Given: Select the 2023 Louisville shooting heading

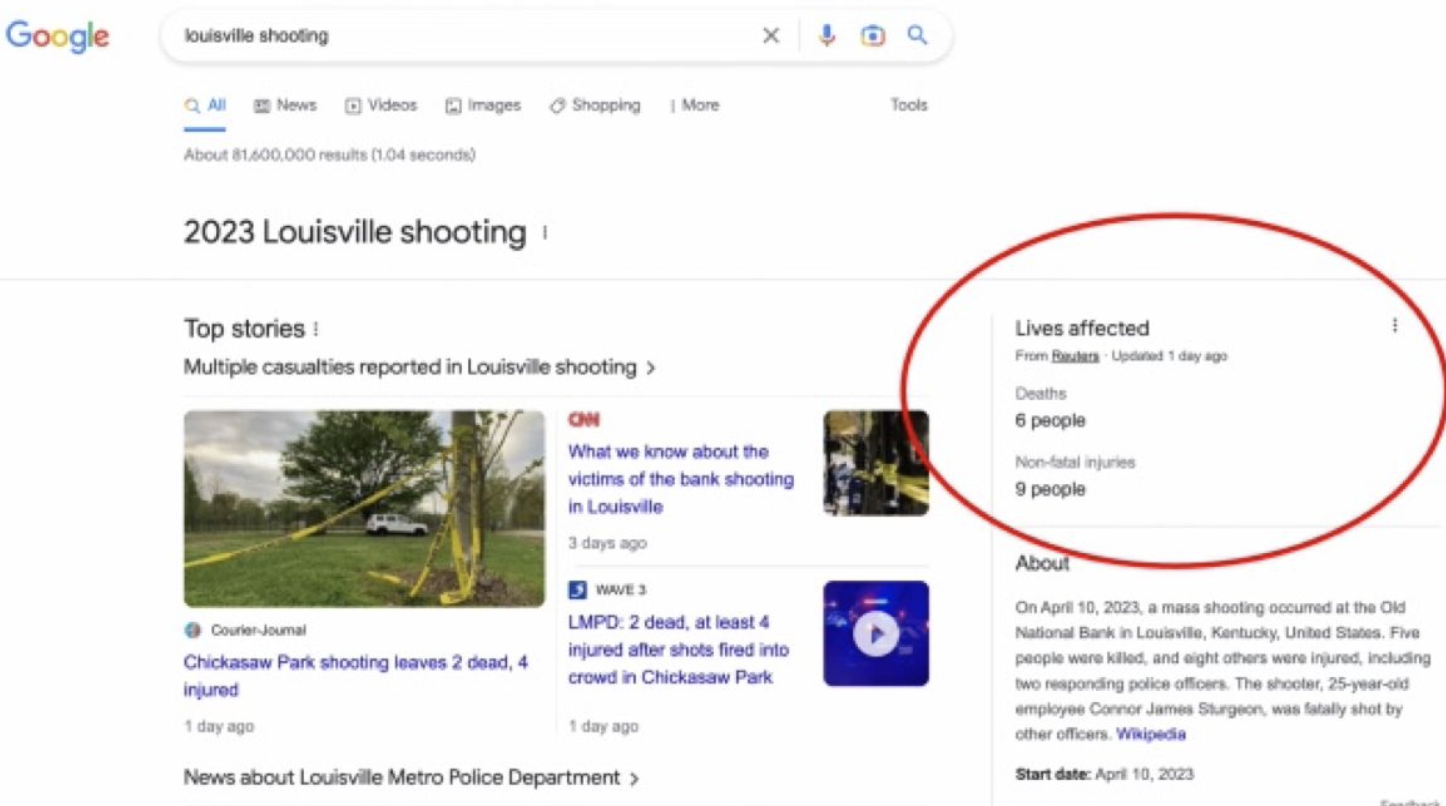Looking at the screenshot, I should 355,232.
